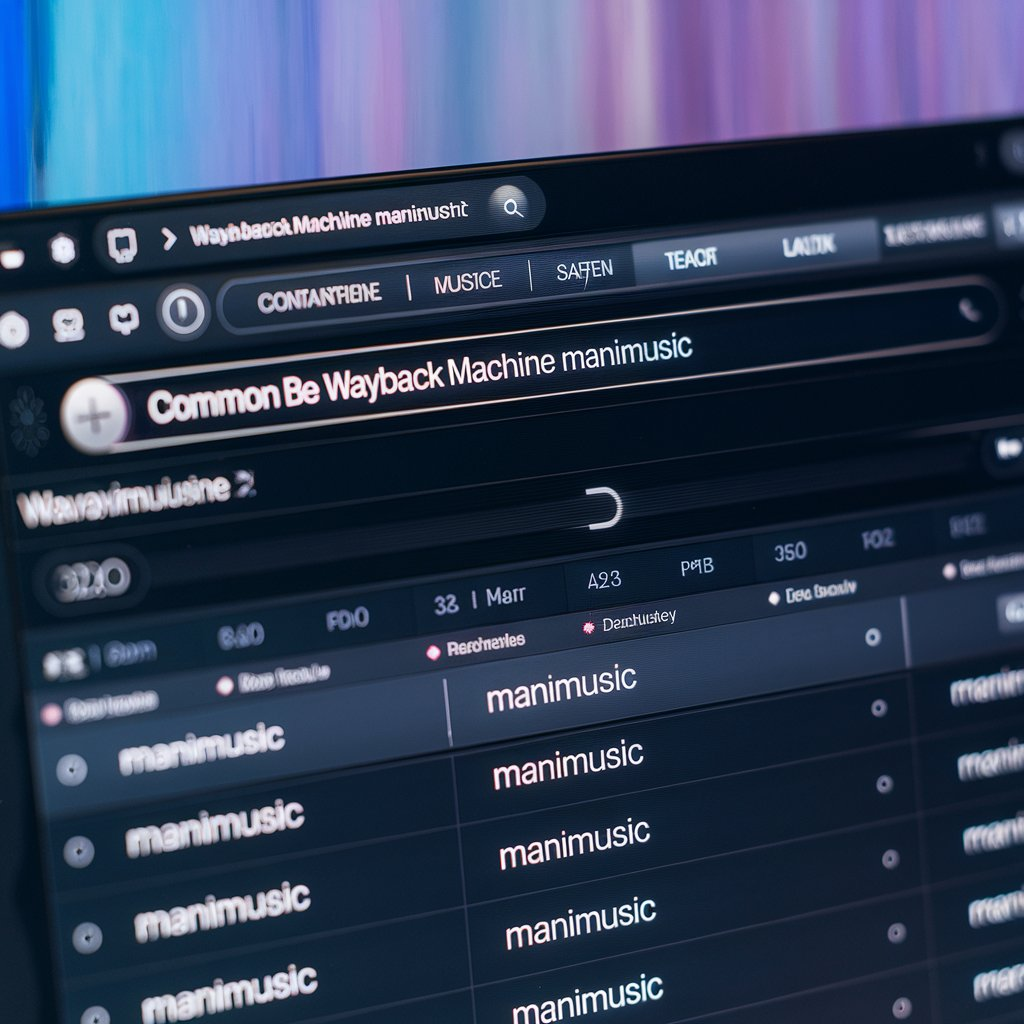Select the SAFTEN tab

click(584, 270)
